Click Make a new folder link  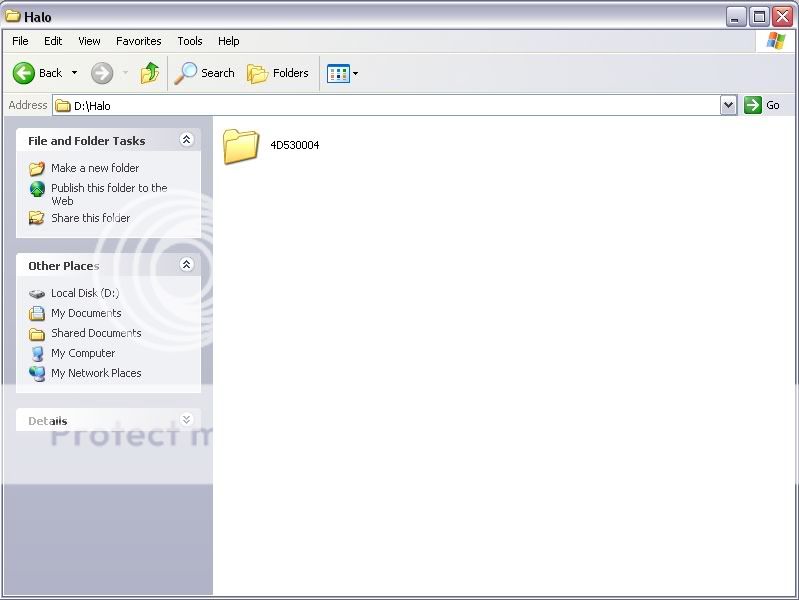pos(95,168)
